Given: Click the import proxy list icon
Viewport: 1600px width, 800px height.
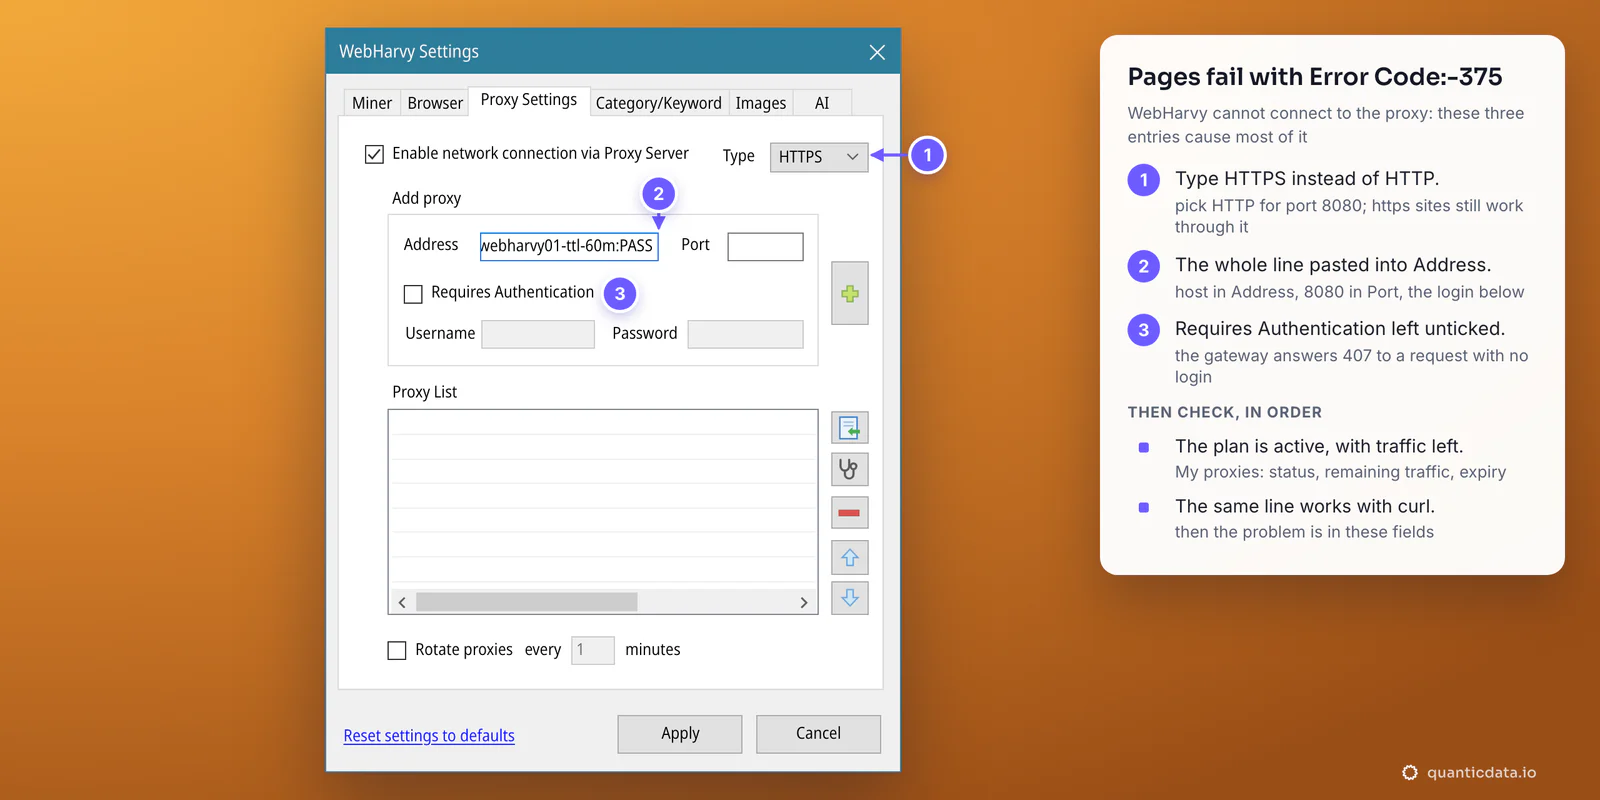Looking at the screenshot, I should 850,428.
